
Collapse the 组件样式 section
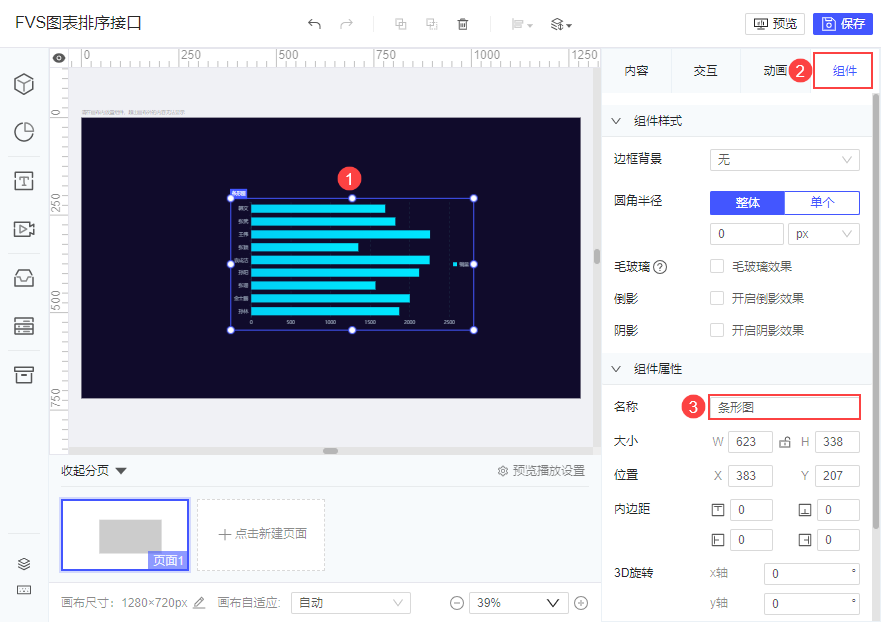pyautogui.click(x=616, y=121)
